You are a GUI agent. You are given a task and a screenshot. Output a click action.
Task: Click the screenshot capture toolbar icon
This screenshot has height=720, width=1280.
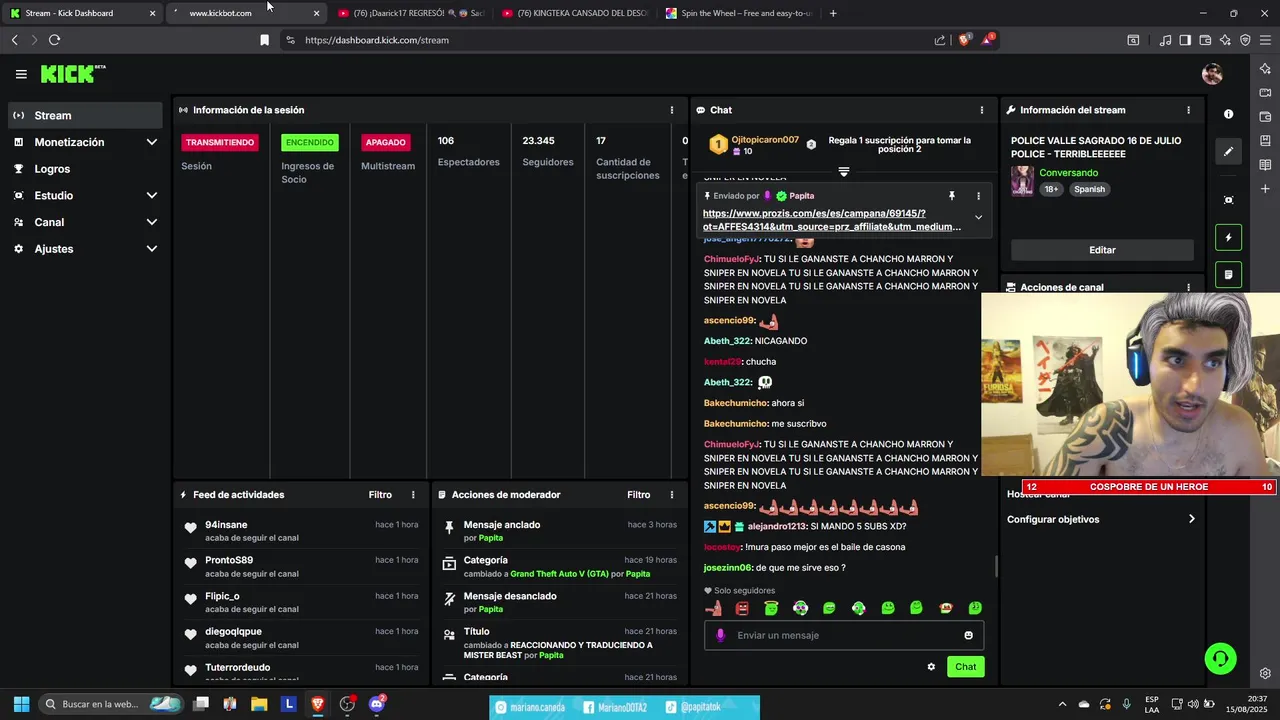tap(1229, 200)
